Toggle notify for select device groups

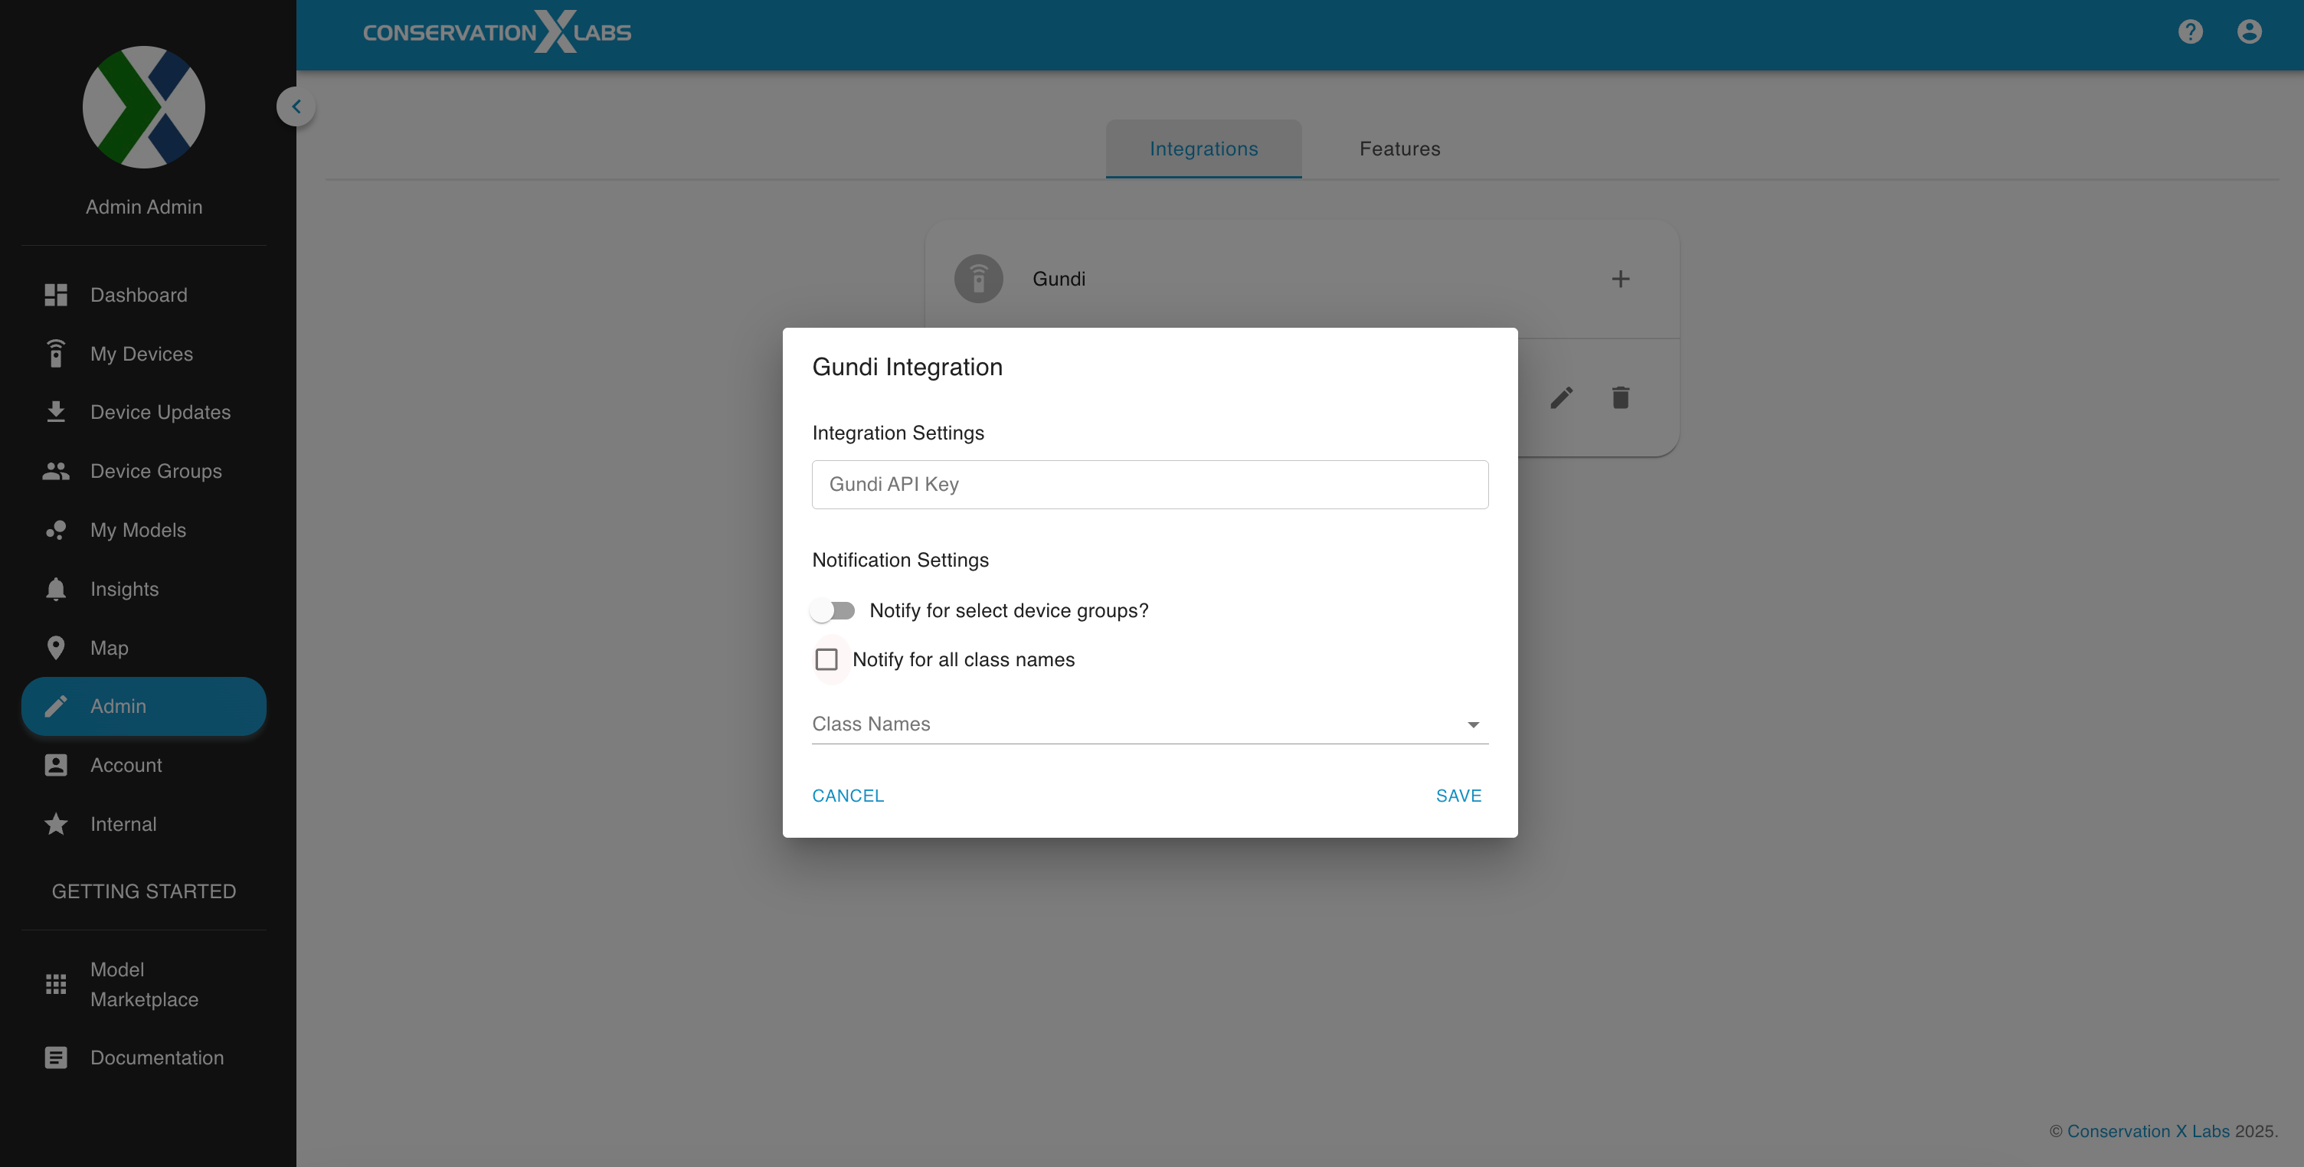point(833,610)
